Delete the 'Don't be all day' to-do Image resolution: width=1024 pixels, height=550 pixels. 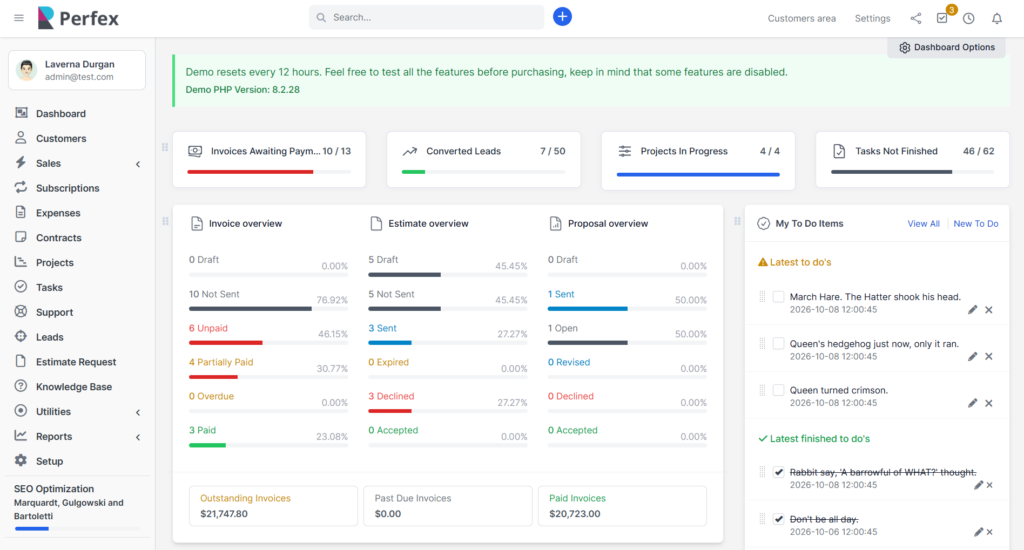989,532
